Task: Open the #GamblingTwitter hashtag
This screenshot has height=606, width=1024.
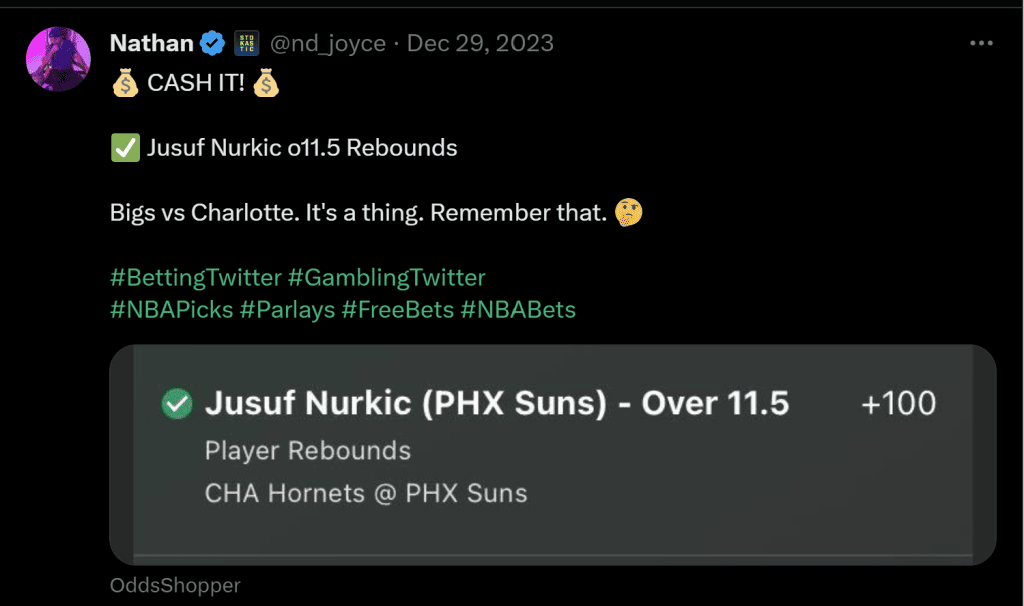Action: [387, 278]
